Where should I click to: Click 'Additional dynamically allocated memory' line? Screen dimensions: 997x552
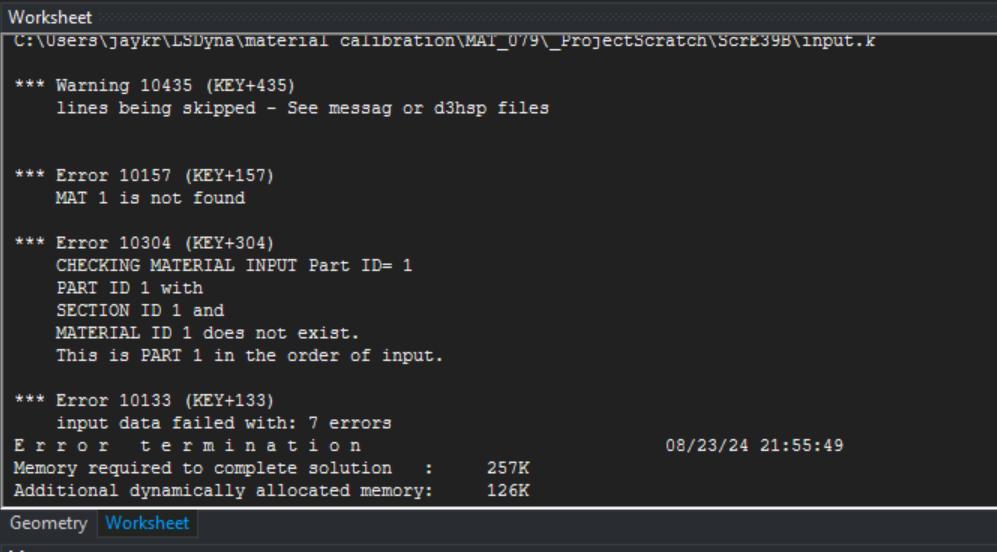point(224,490)
